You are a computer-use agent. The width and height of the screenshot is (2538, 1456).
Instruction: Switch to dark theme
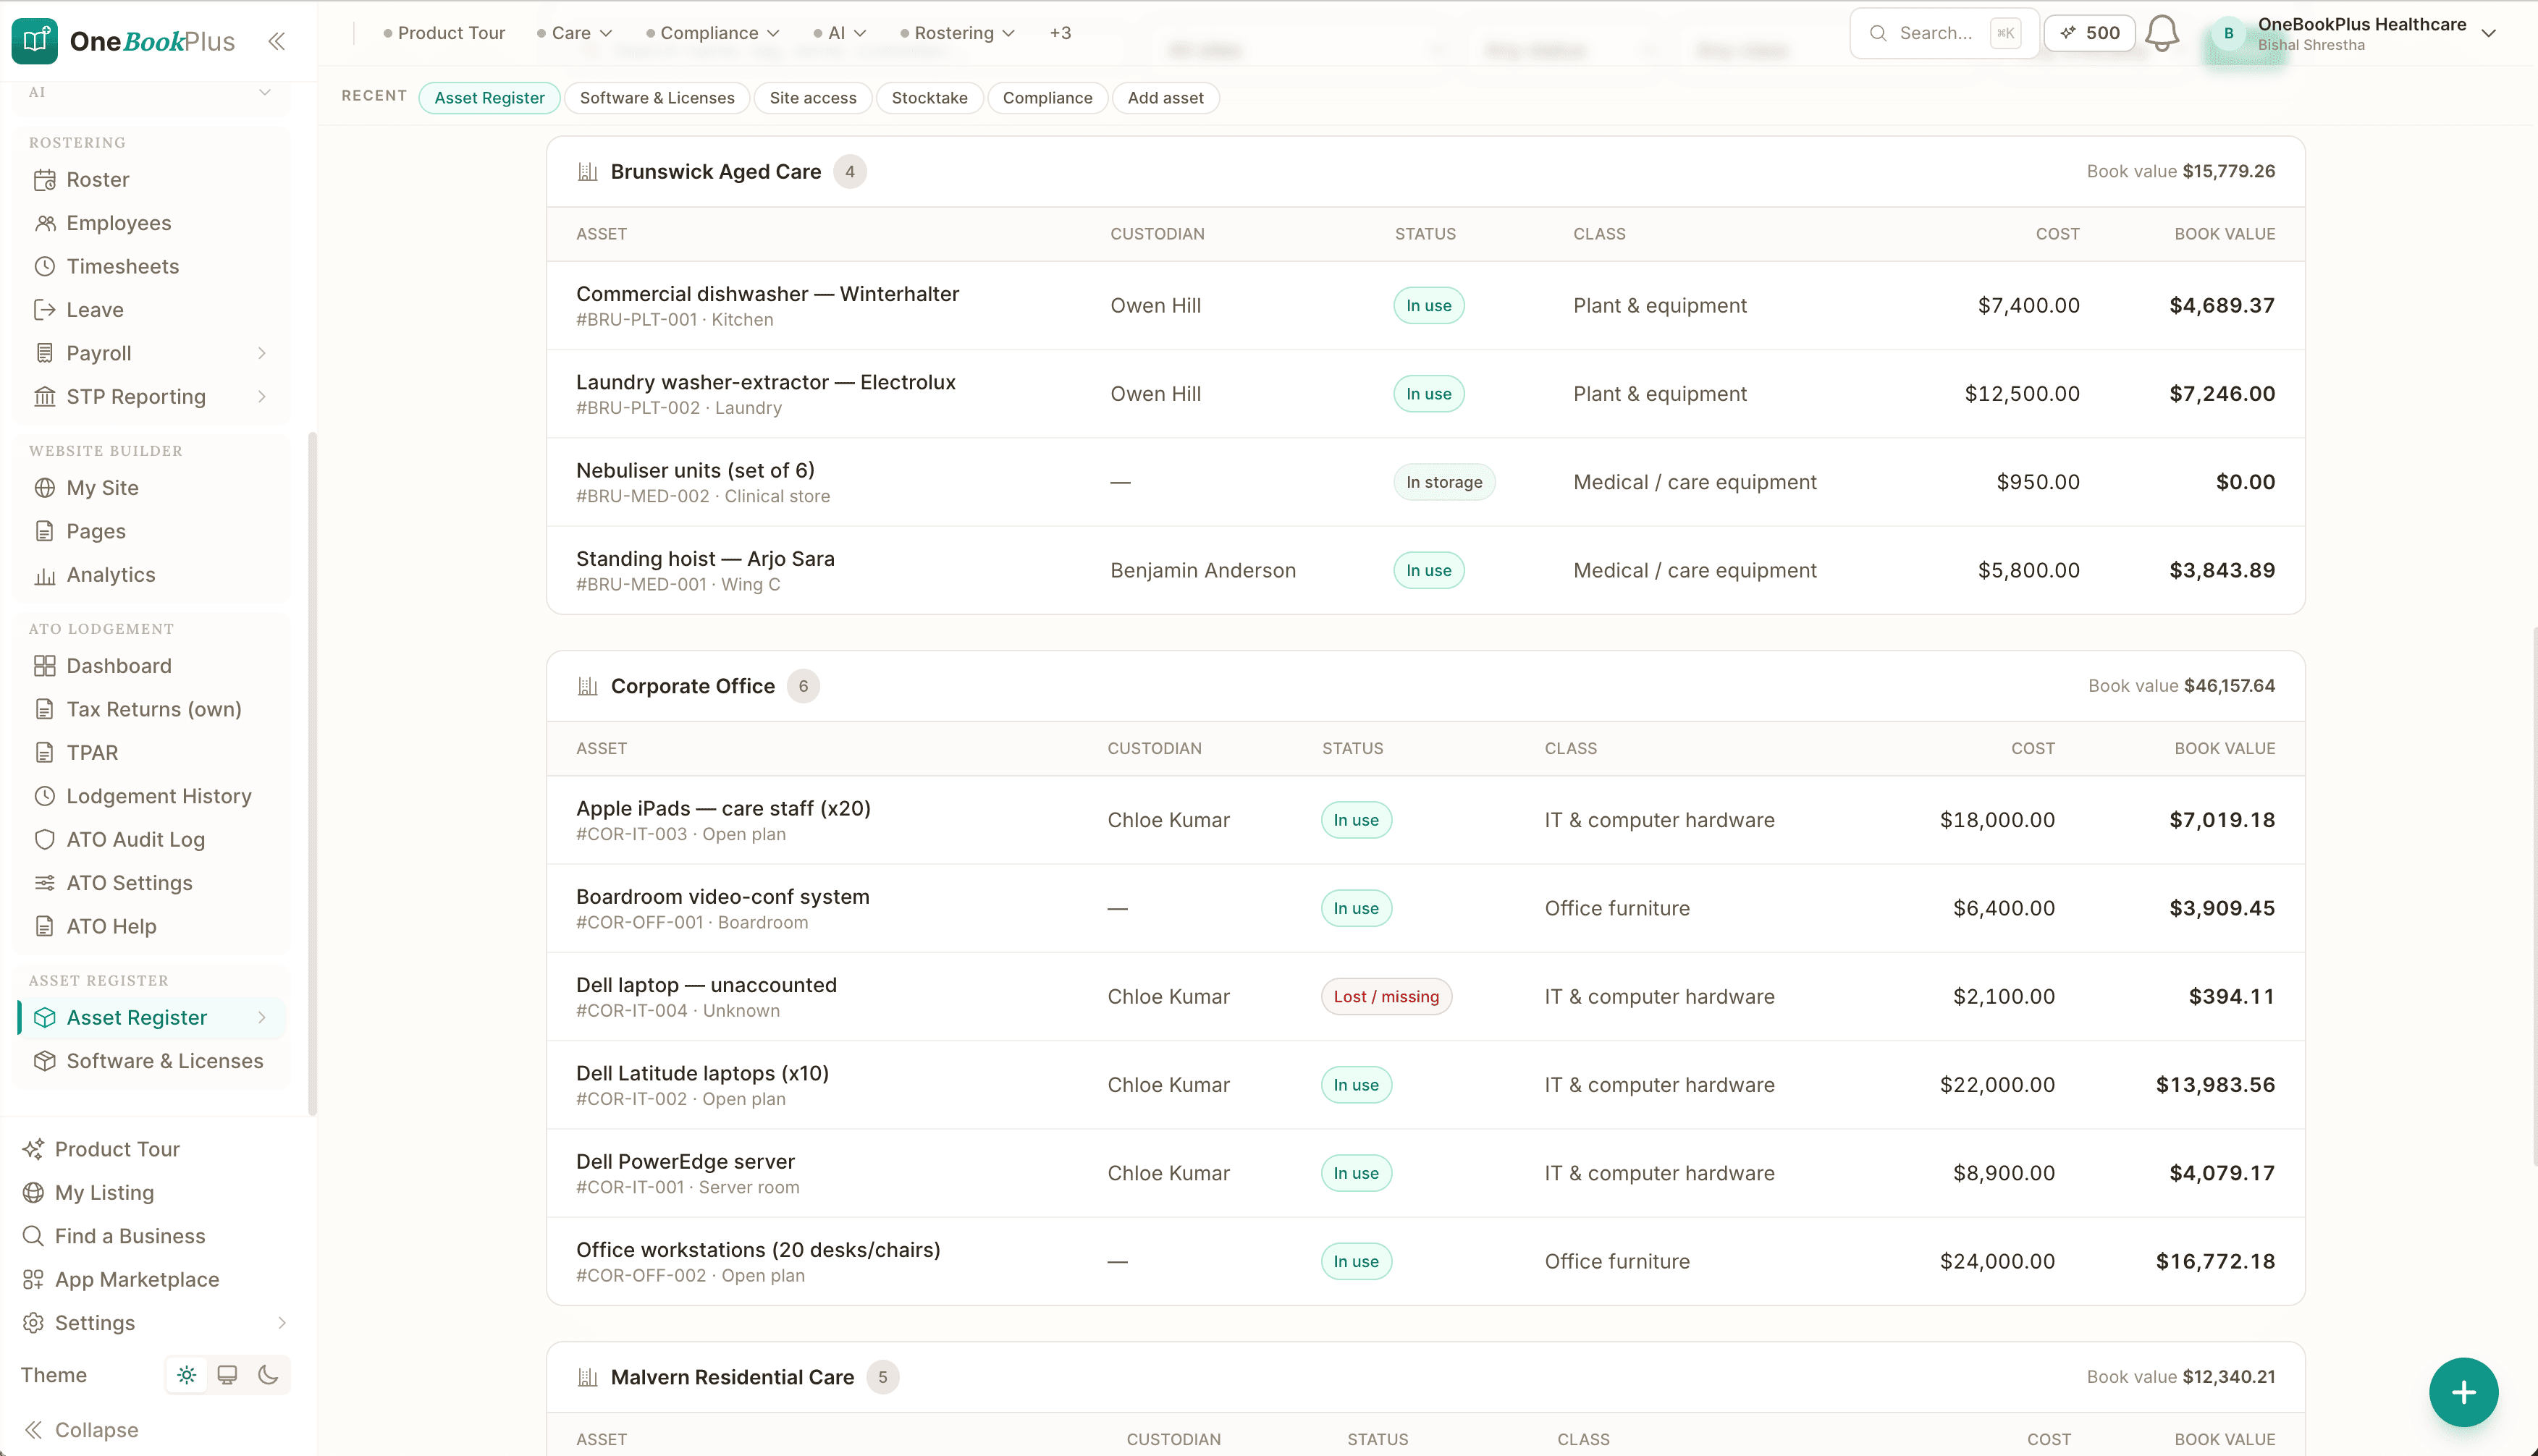268,1375
